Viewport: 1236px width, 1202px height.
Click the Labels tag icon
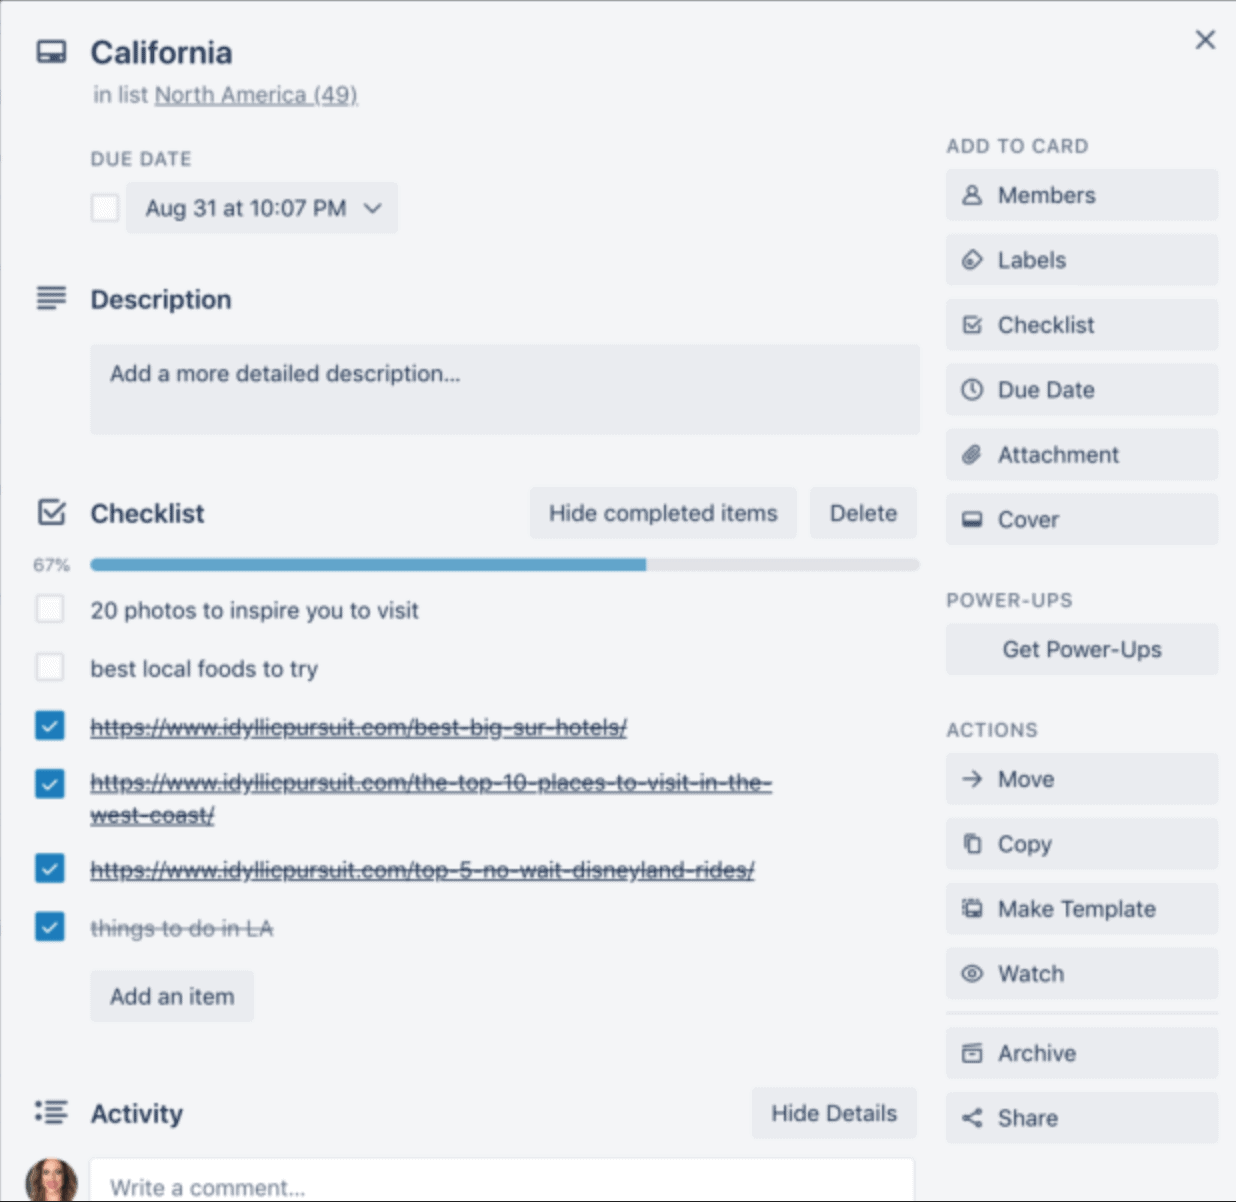click(x=971, y=260)
